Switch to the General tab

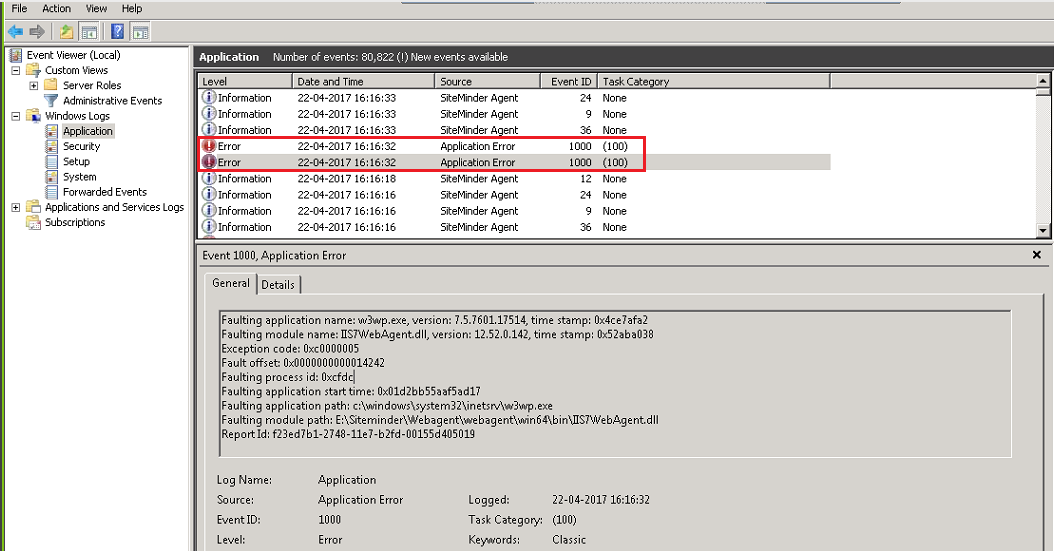coord(231,284)
